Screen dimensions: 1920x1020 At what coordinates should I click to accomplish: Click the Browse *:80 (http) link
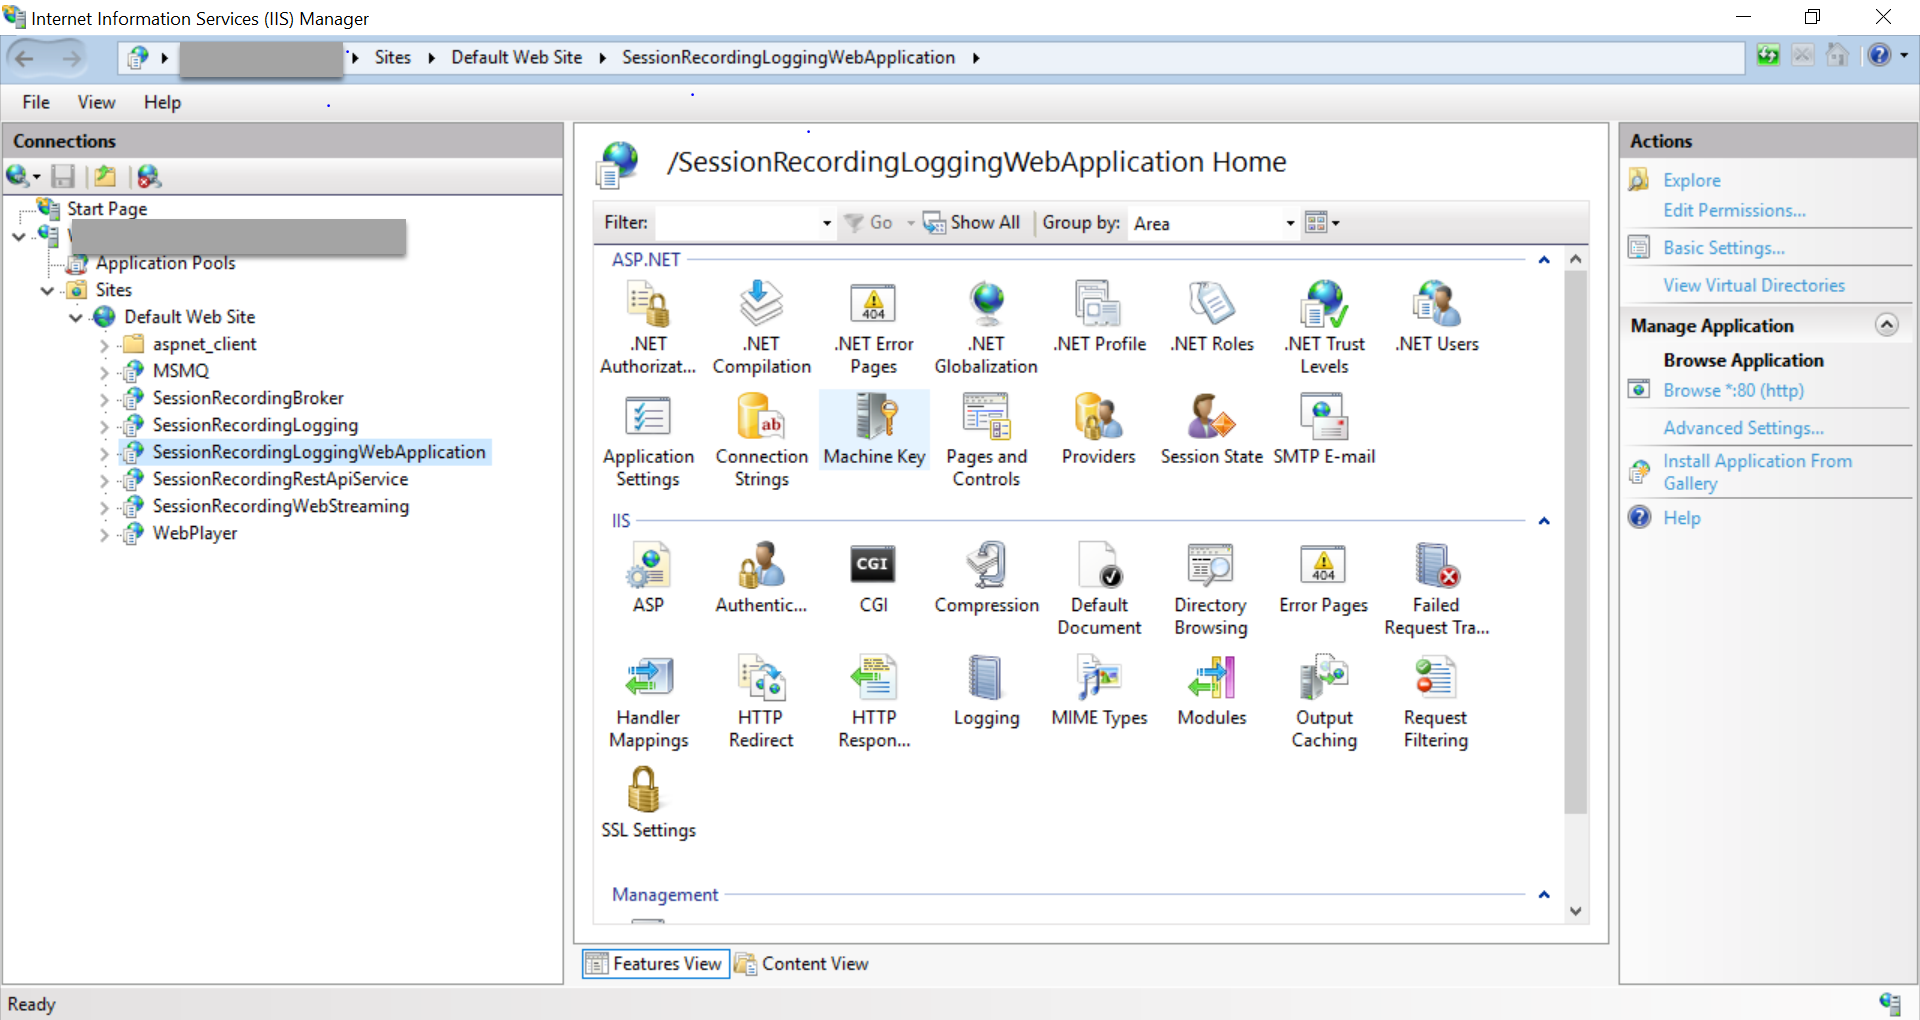pos(1733,390)
